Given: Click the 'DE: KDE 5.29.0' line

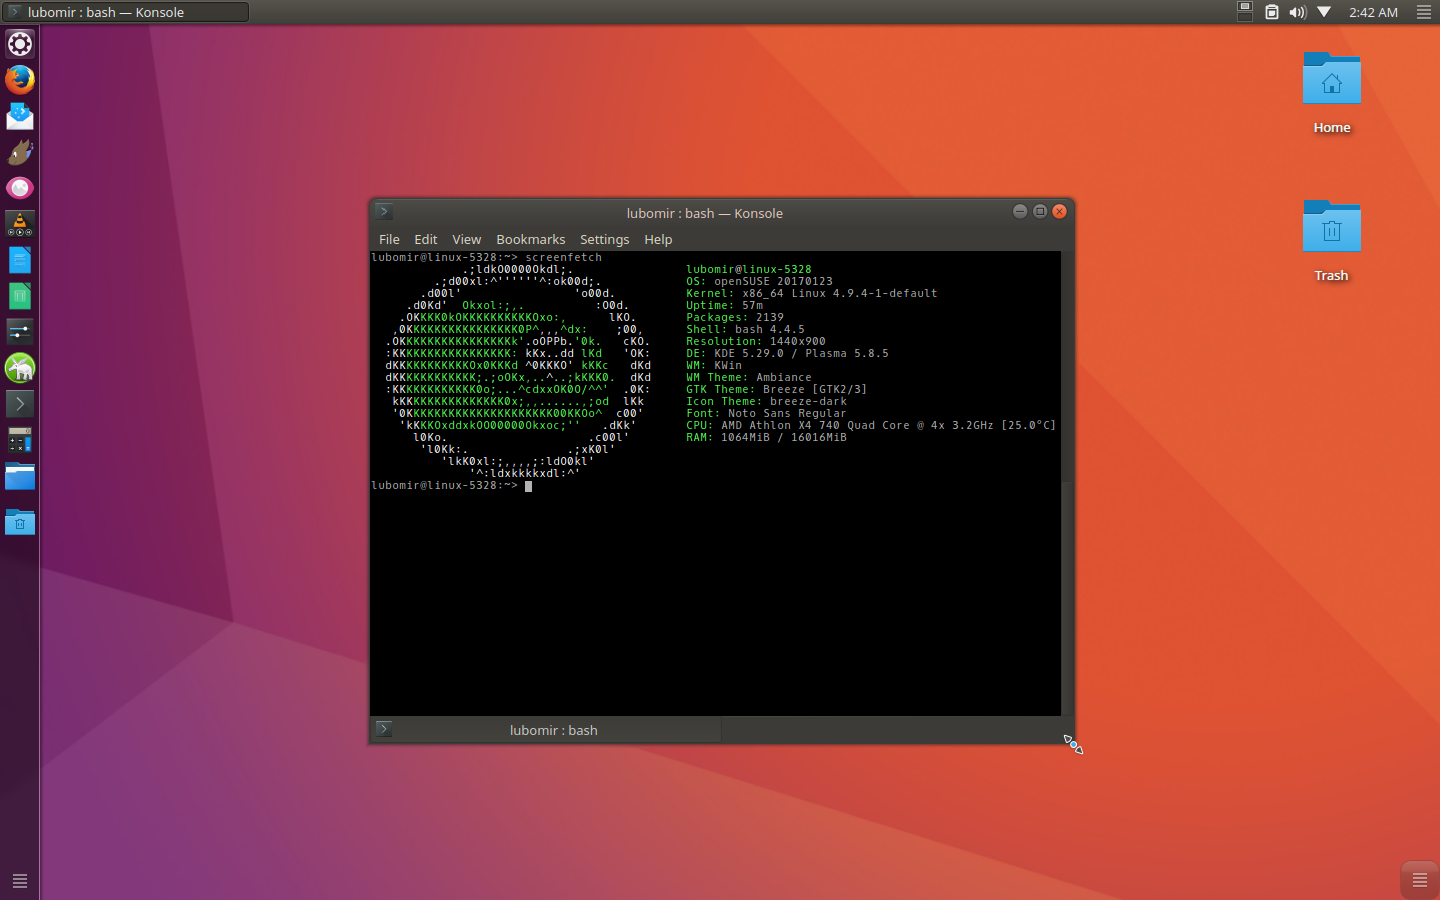Looking at the screenshot, I should coord(787,354).
